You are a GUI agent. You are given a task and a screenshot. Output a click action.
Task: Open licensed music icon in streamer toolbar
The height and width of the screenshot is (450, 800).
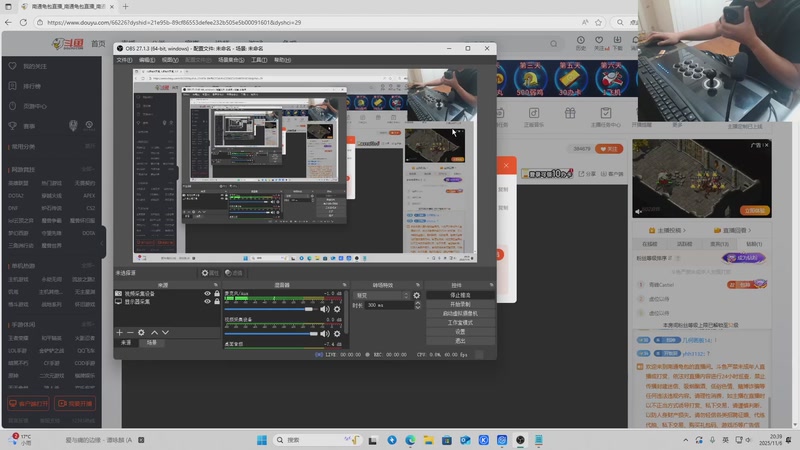(x=534, y=113)
